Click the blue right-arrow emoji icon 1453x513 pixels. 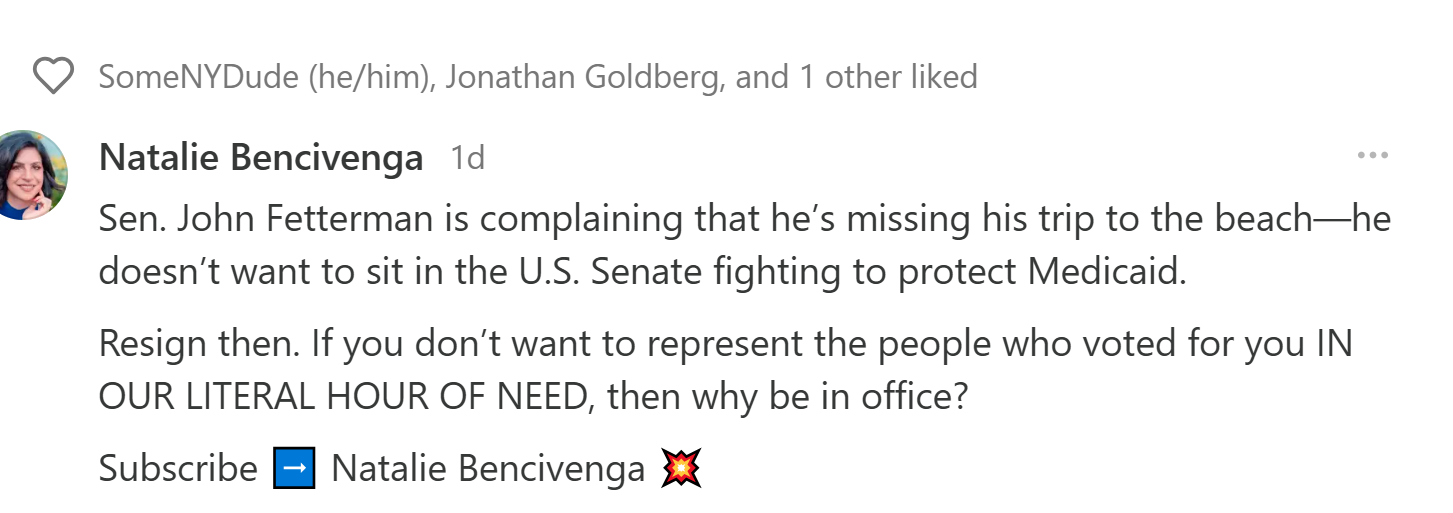tap(294, 468)
